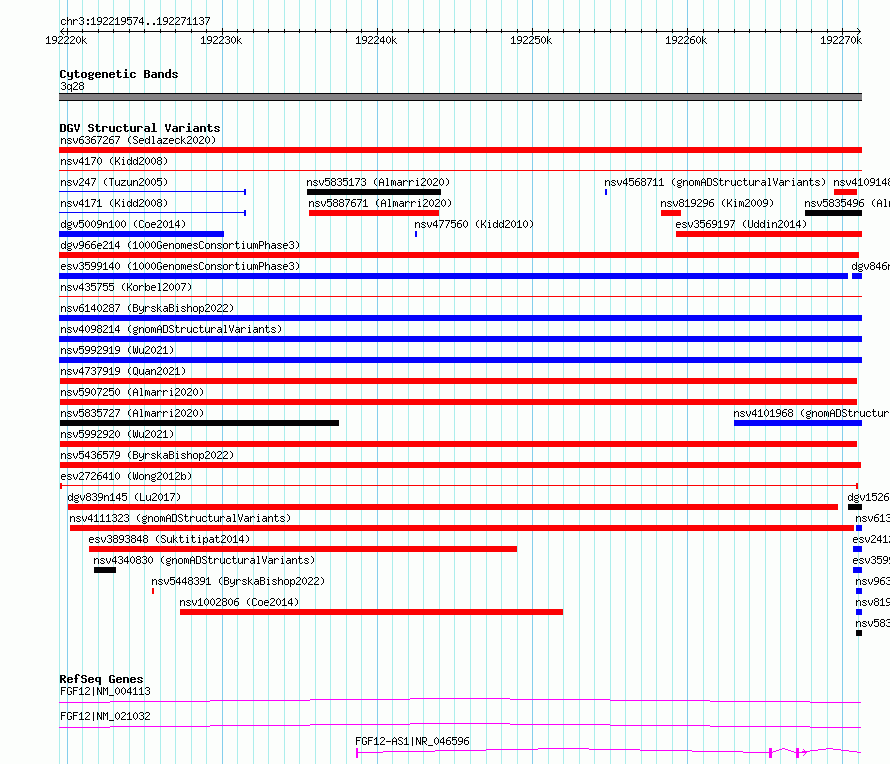Click the RefSeq Genes track heading
This screenshot has width=890, height=764.
tap(101, 679)
